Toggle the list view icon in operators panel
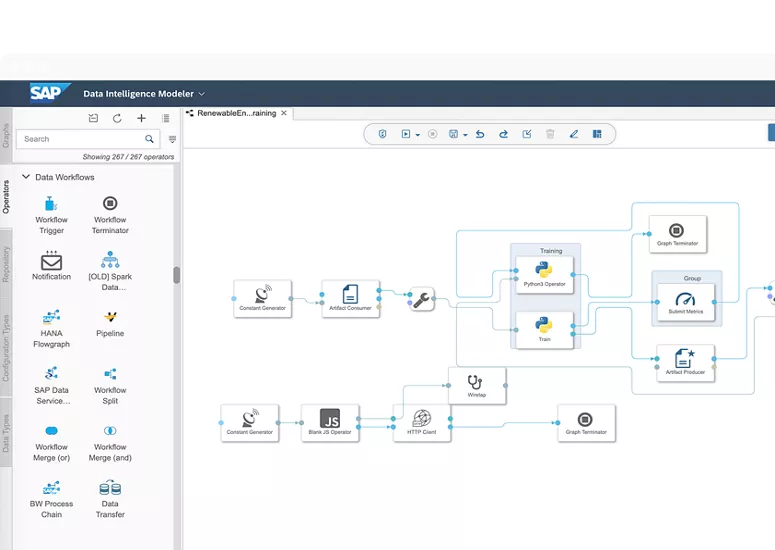This screenshot has height=550, width=775. click(x=166, y=118)
